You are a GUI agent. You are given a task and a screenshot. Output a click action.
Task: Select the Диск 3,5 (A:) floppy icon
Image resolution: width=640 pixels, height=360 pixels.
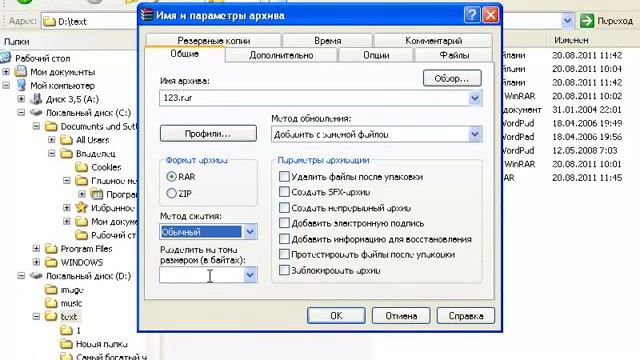coord(36,99)
